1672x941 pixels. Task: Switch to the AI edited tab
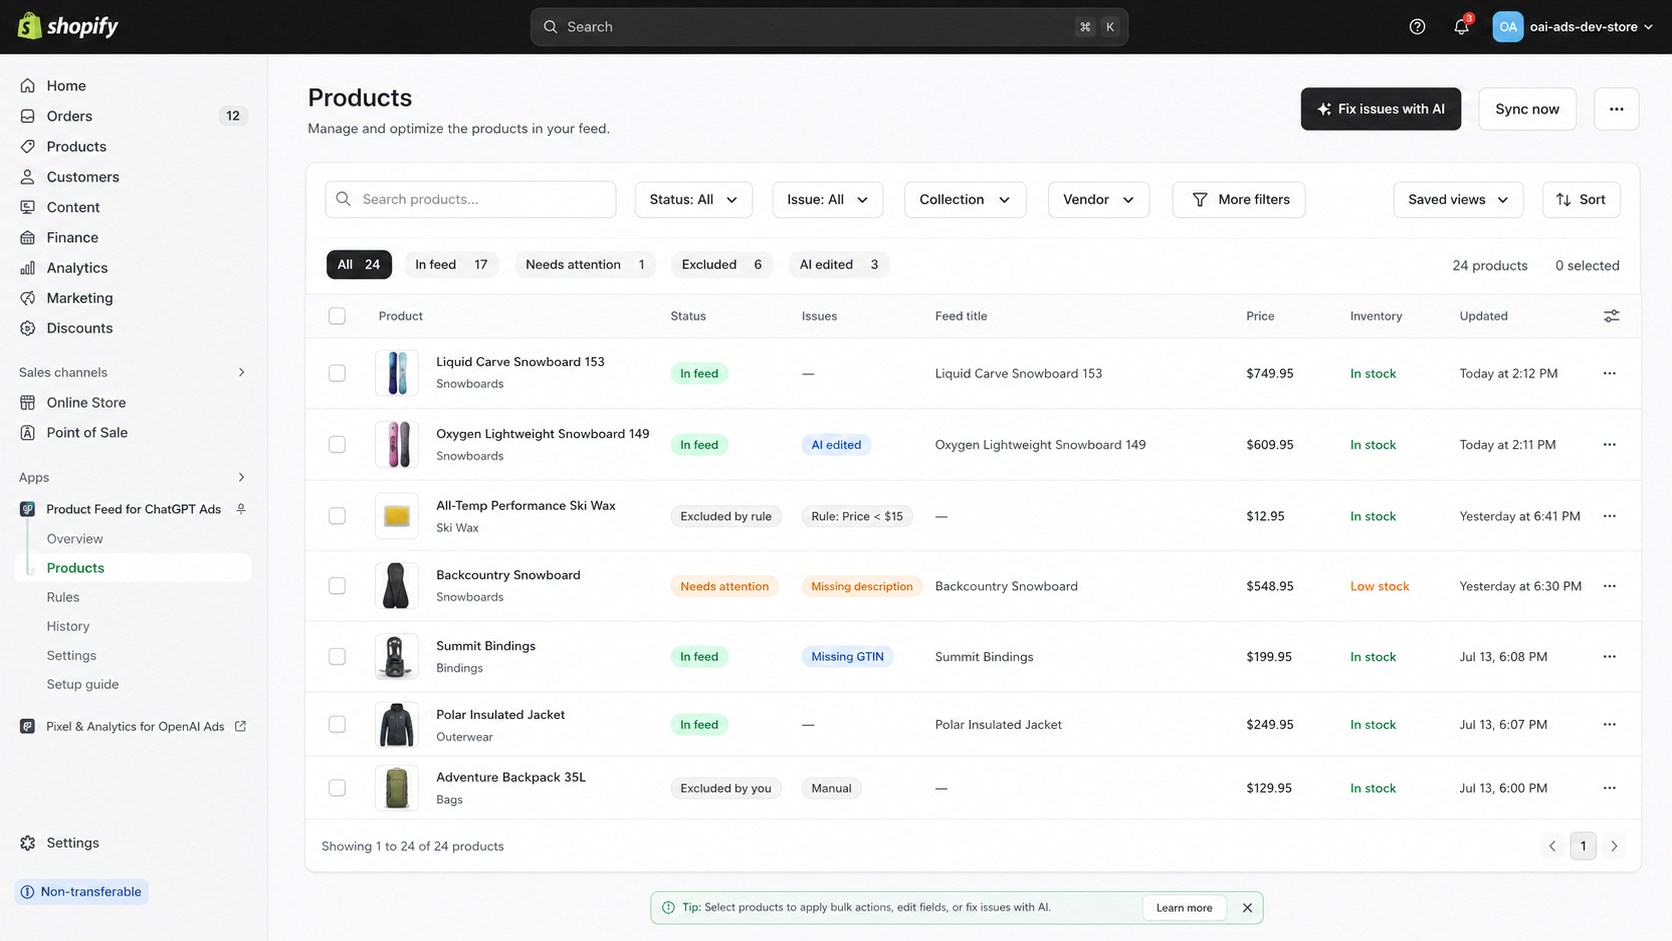click(x=839, y=264)
